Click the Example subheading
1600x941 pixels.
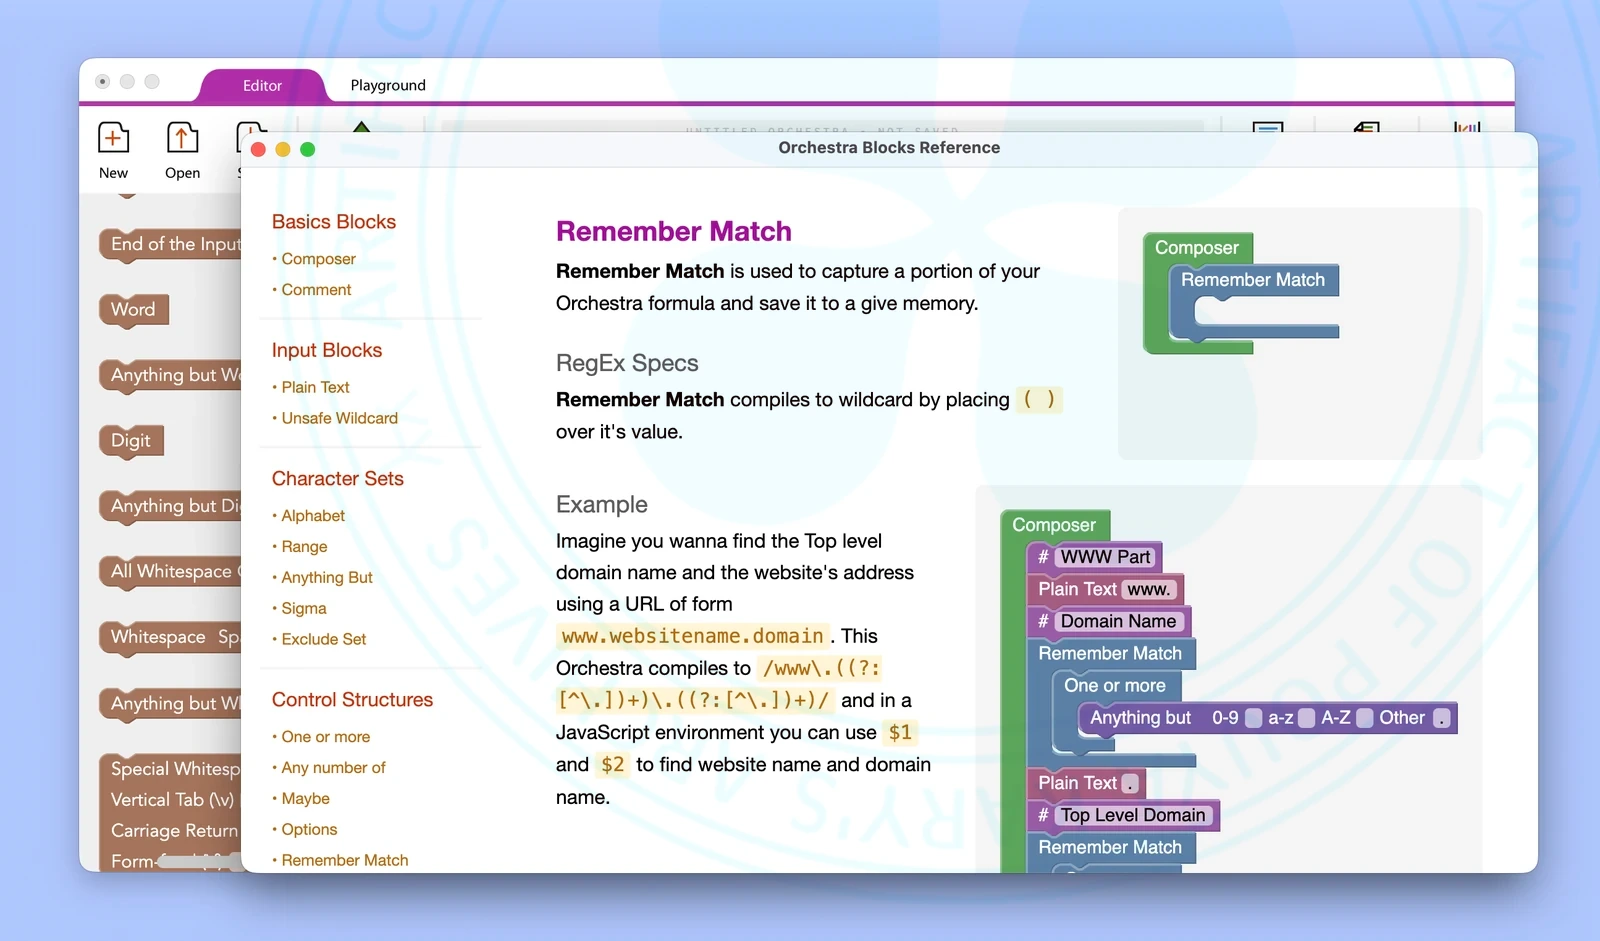point(602,505)
